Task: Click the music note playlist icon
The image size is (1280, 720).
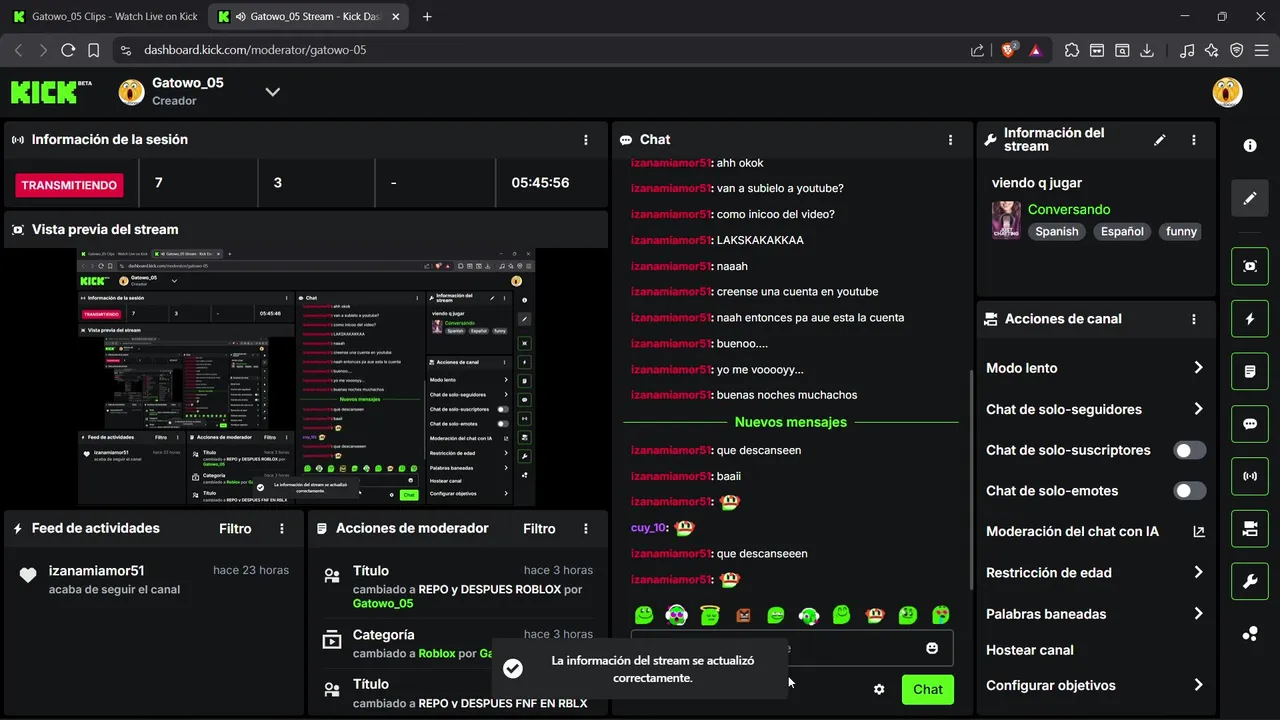Action: coord(1187,50)
